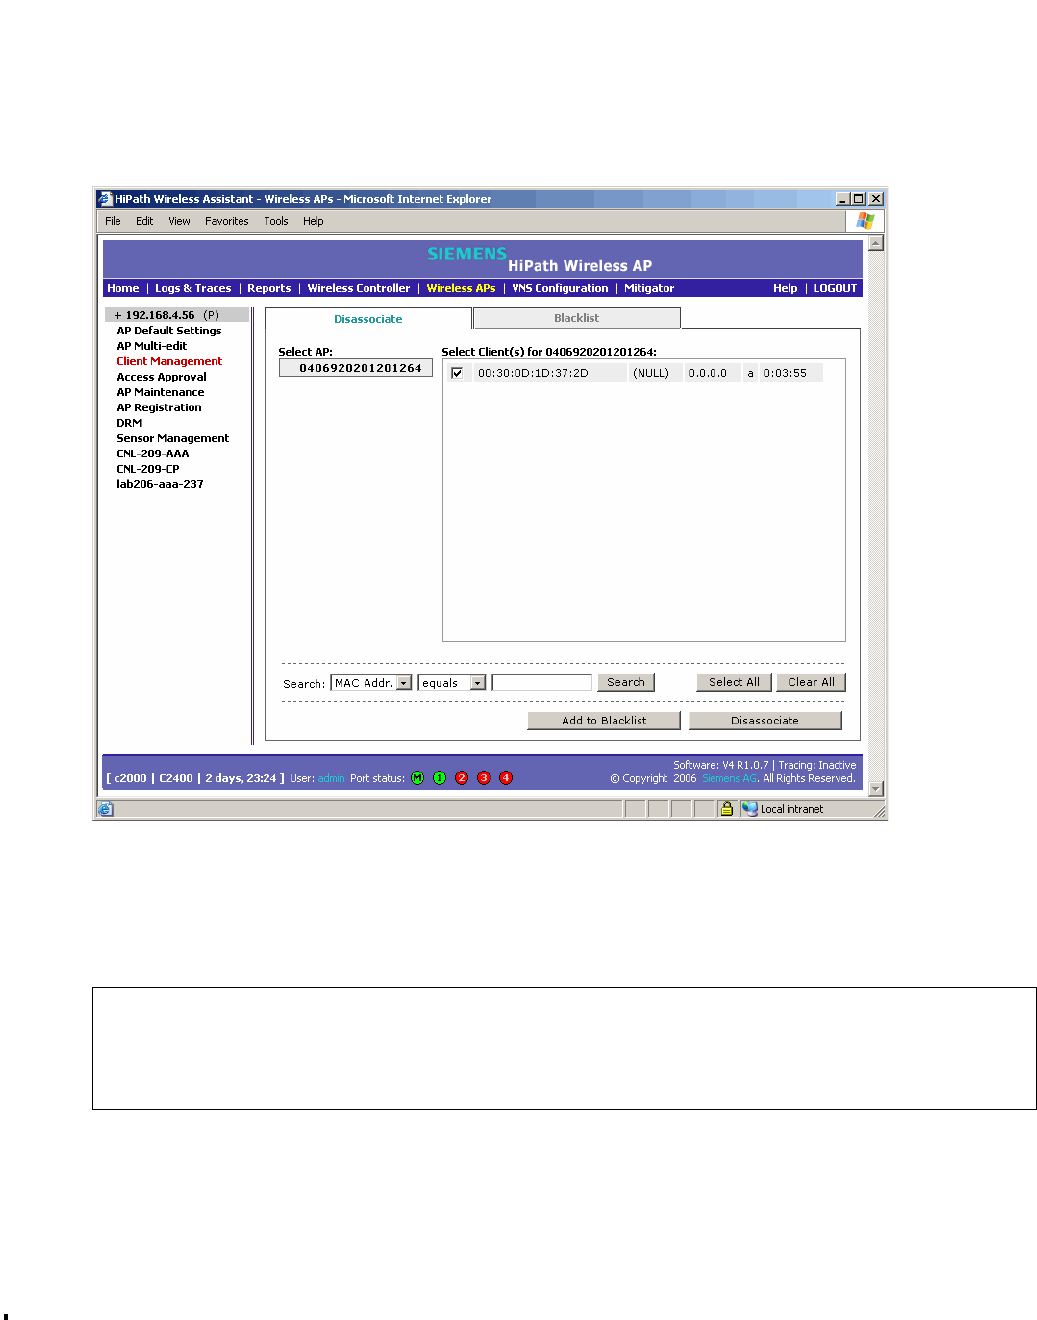The width and height of the screenshot is (1037, 1320).
Task: Click the Windows flag logo in menu bar
Action: point(865,221)
